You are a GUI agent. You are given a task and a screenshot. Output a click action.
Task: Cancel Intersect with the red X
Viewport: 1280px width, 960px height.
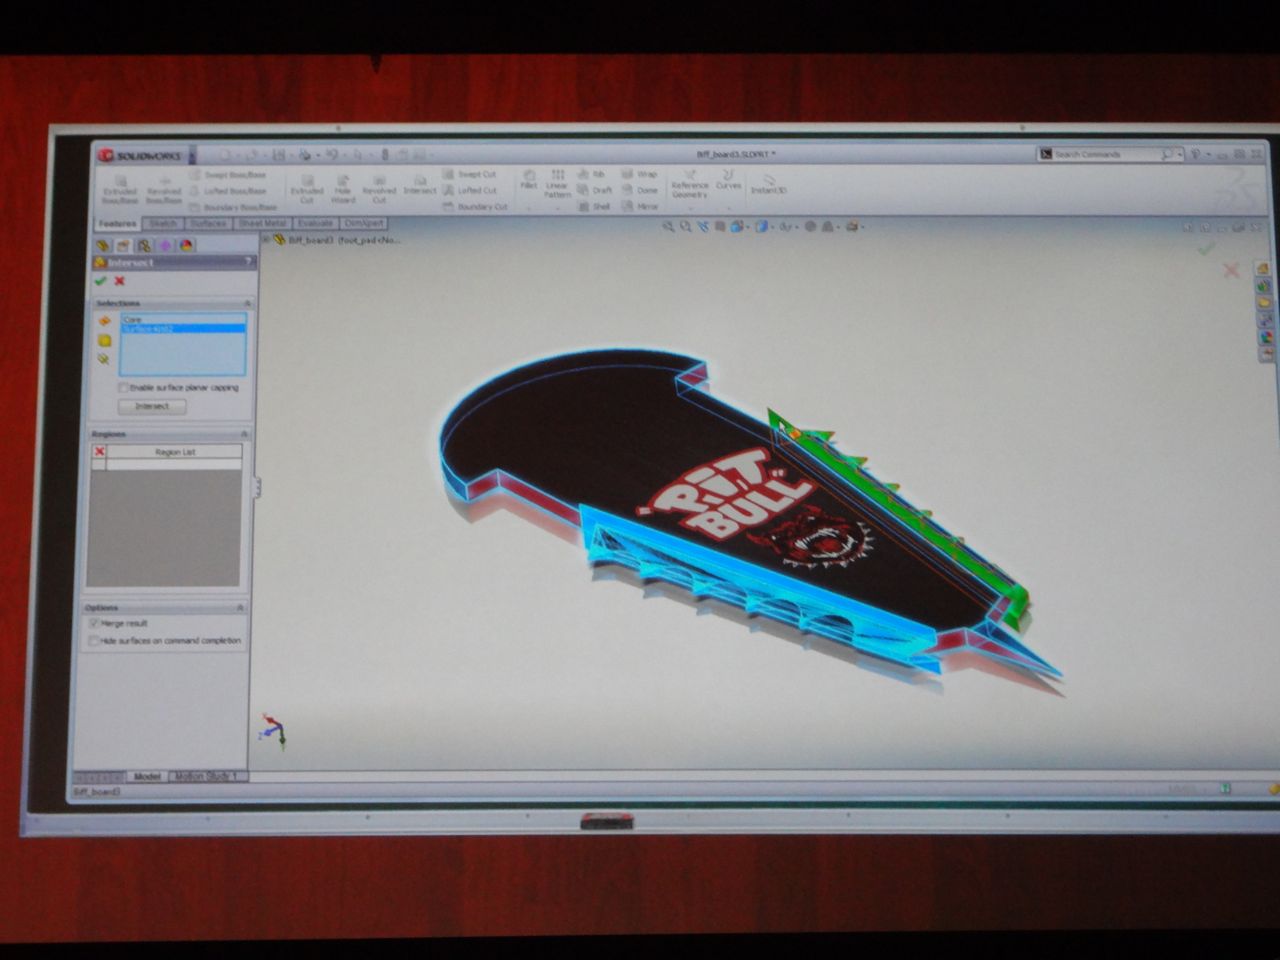[x=119, y=281]
